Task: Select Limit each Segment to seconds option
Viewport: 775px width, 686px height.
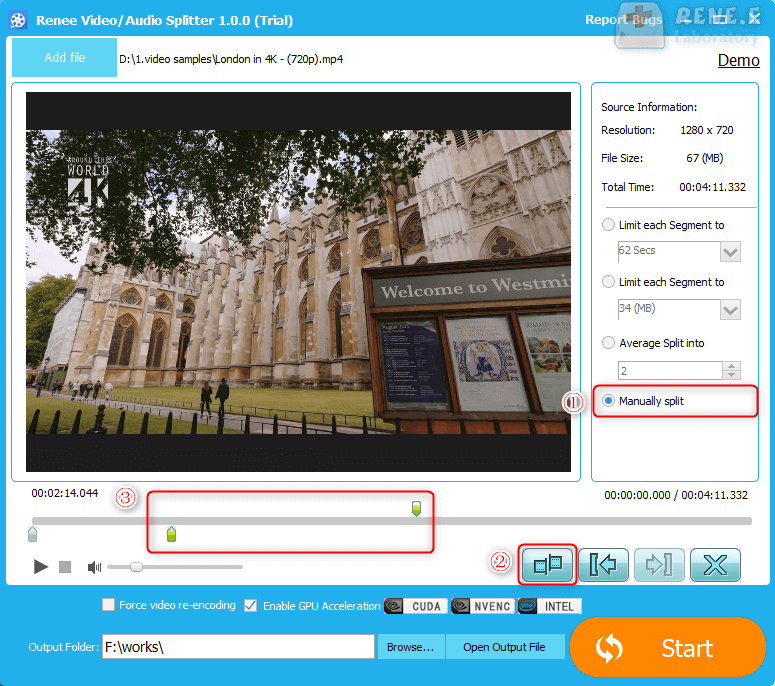Action: coord(608,225)
